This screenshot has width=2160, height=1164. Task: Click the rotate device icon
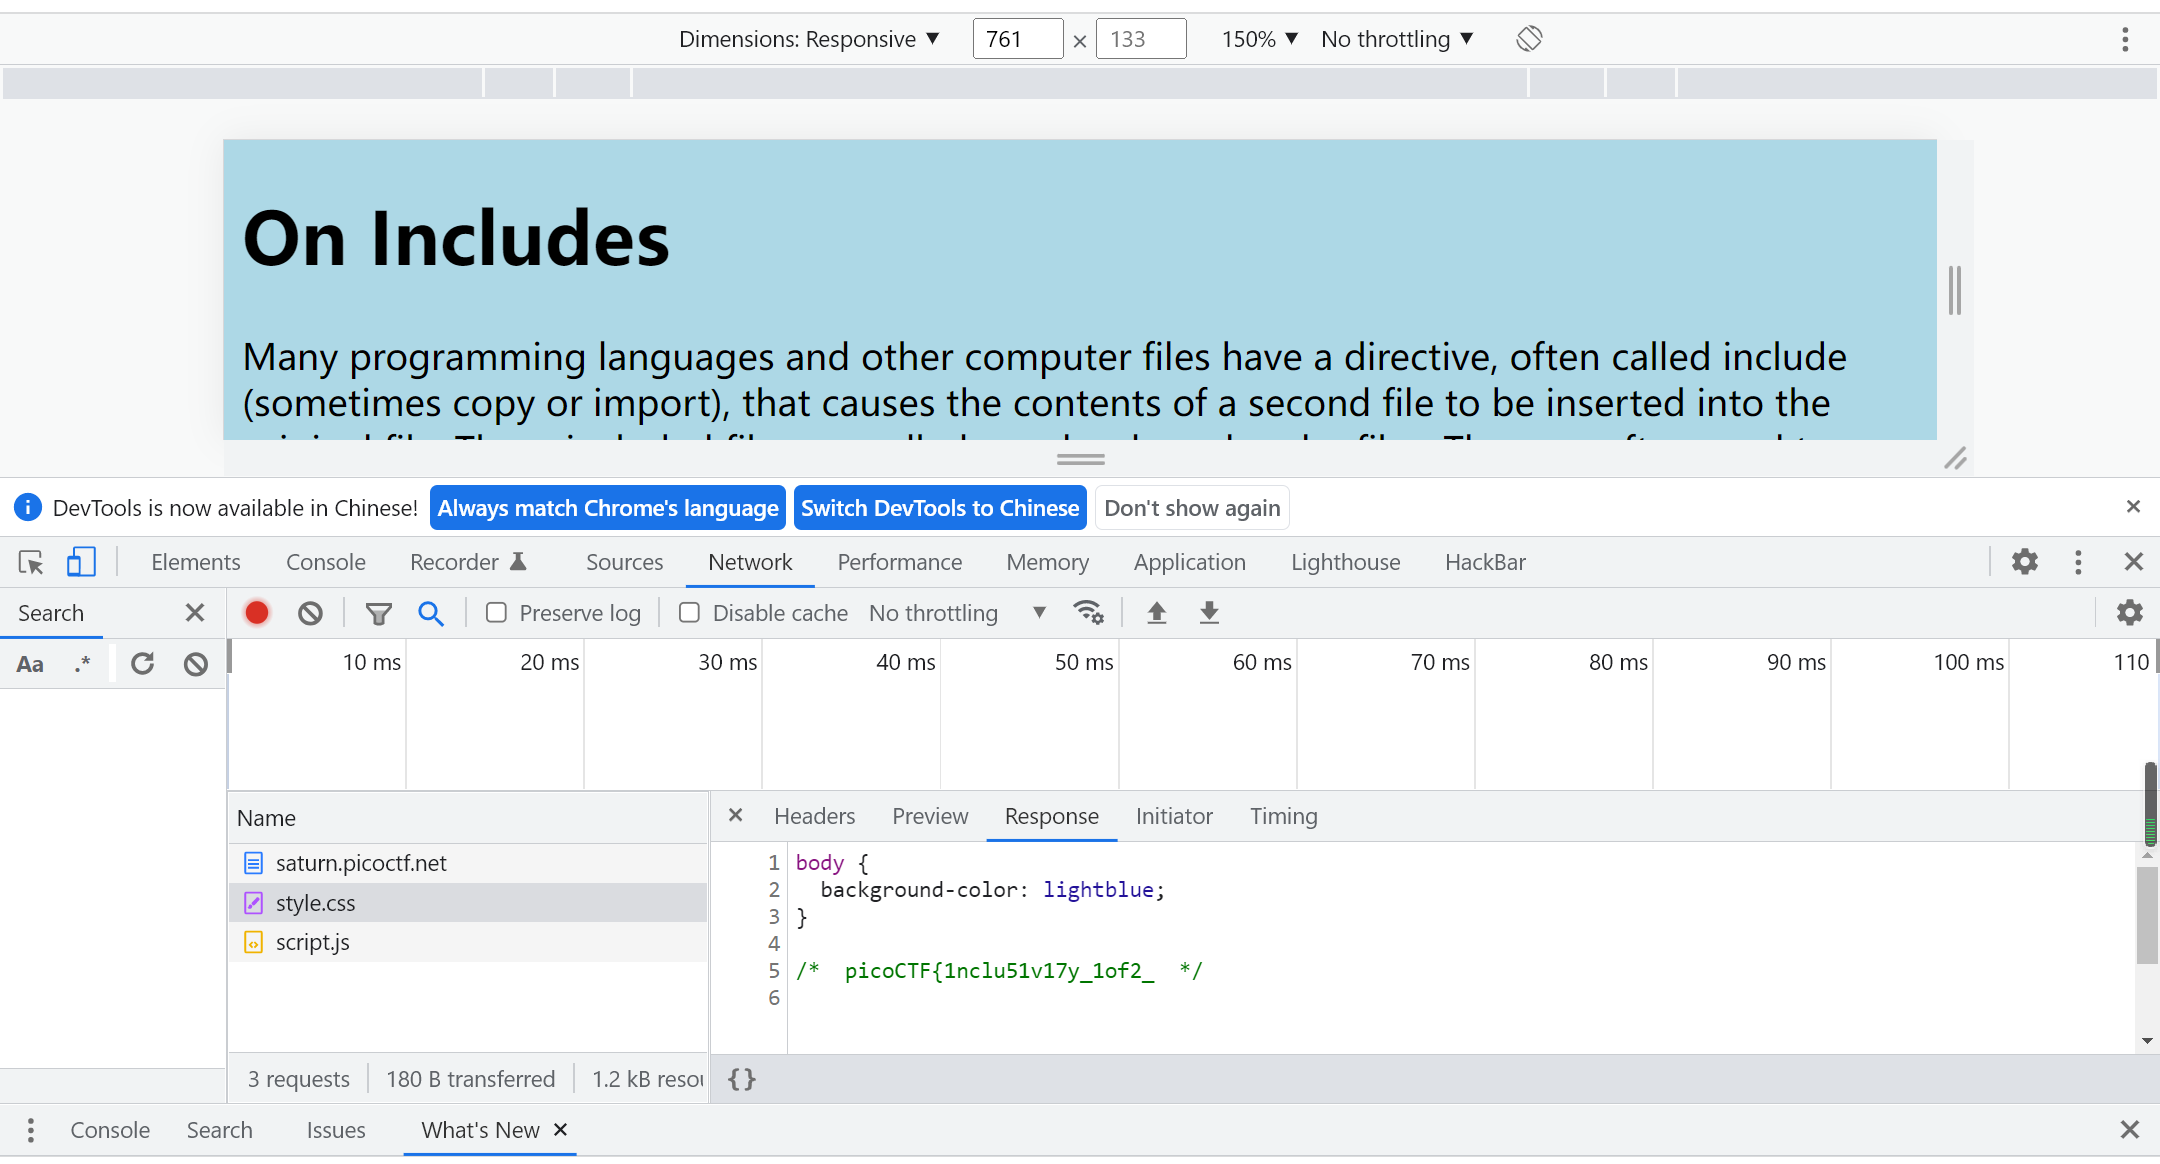pyautogui.click(x=1529, y=39)
